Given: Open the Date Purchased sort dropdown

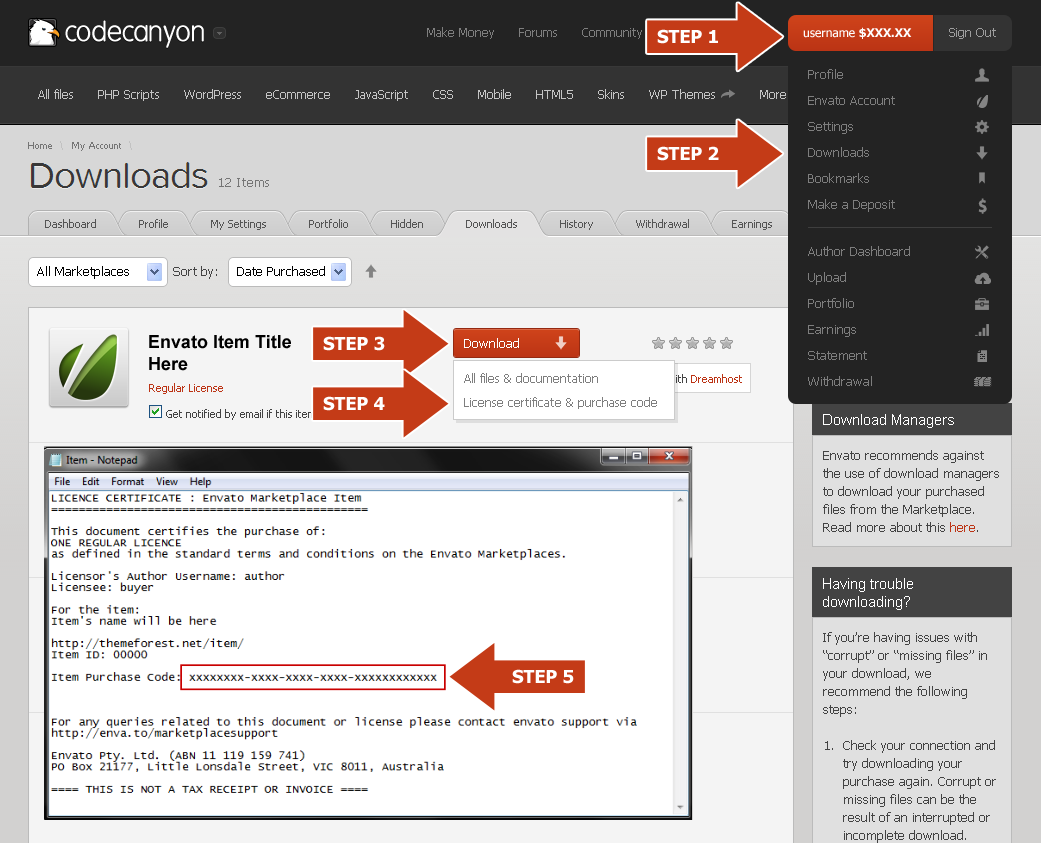Looking at the screenshot, I should (290, 271).
